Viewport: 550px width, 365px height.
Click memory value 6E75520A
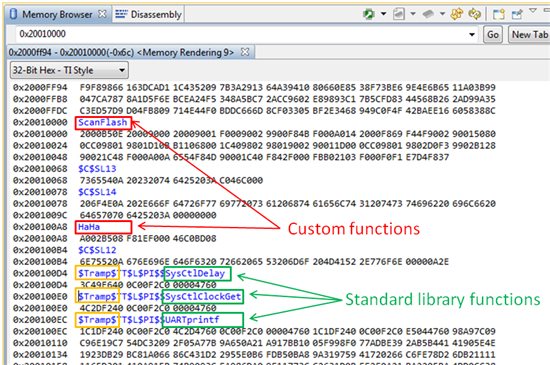click(x=101, y=262)
